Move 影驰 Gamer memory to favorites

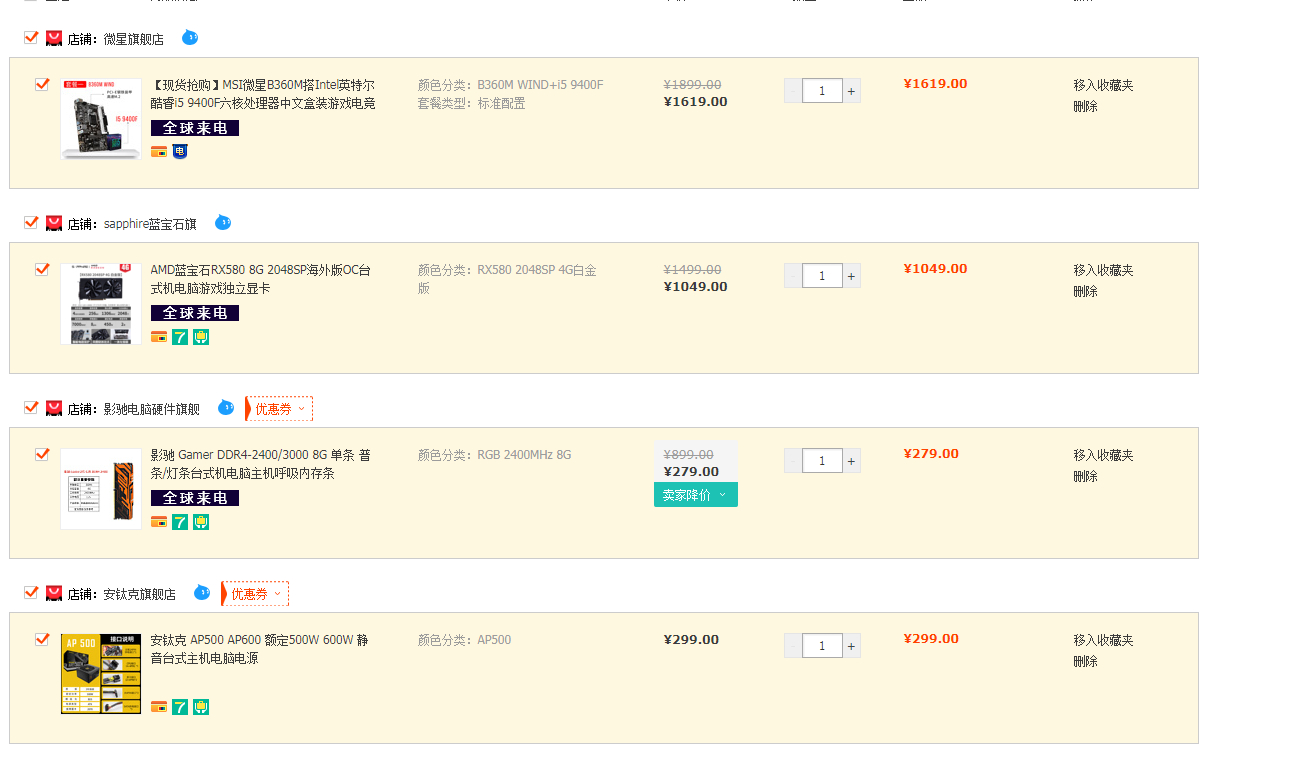point(1103,455)
